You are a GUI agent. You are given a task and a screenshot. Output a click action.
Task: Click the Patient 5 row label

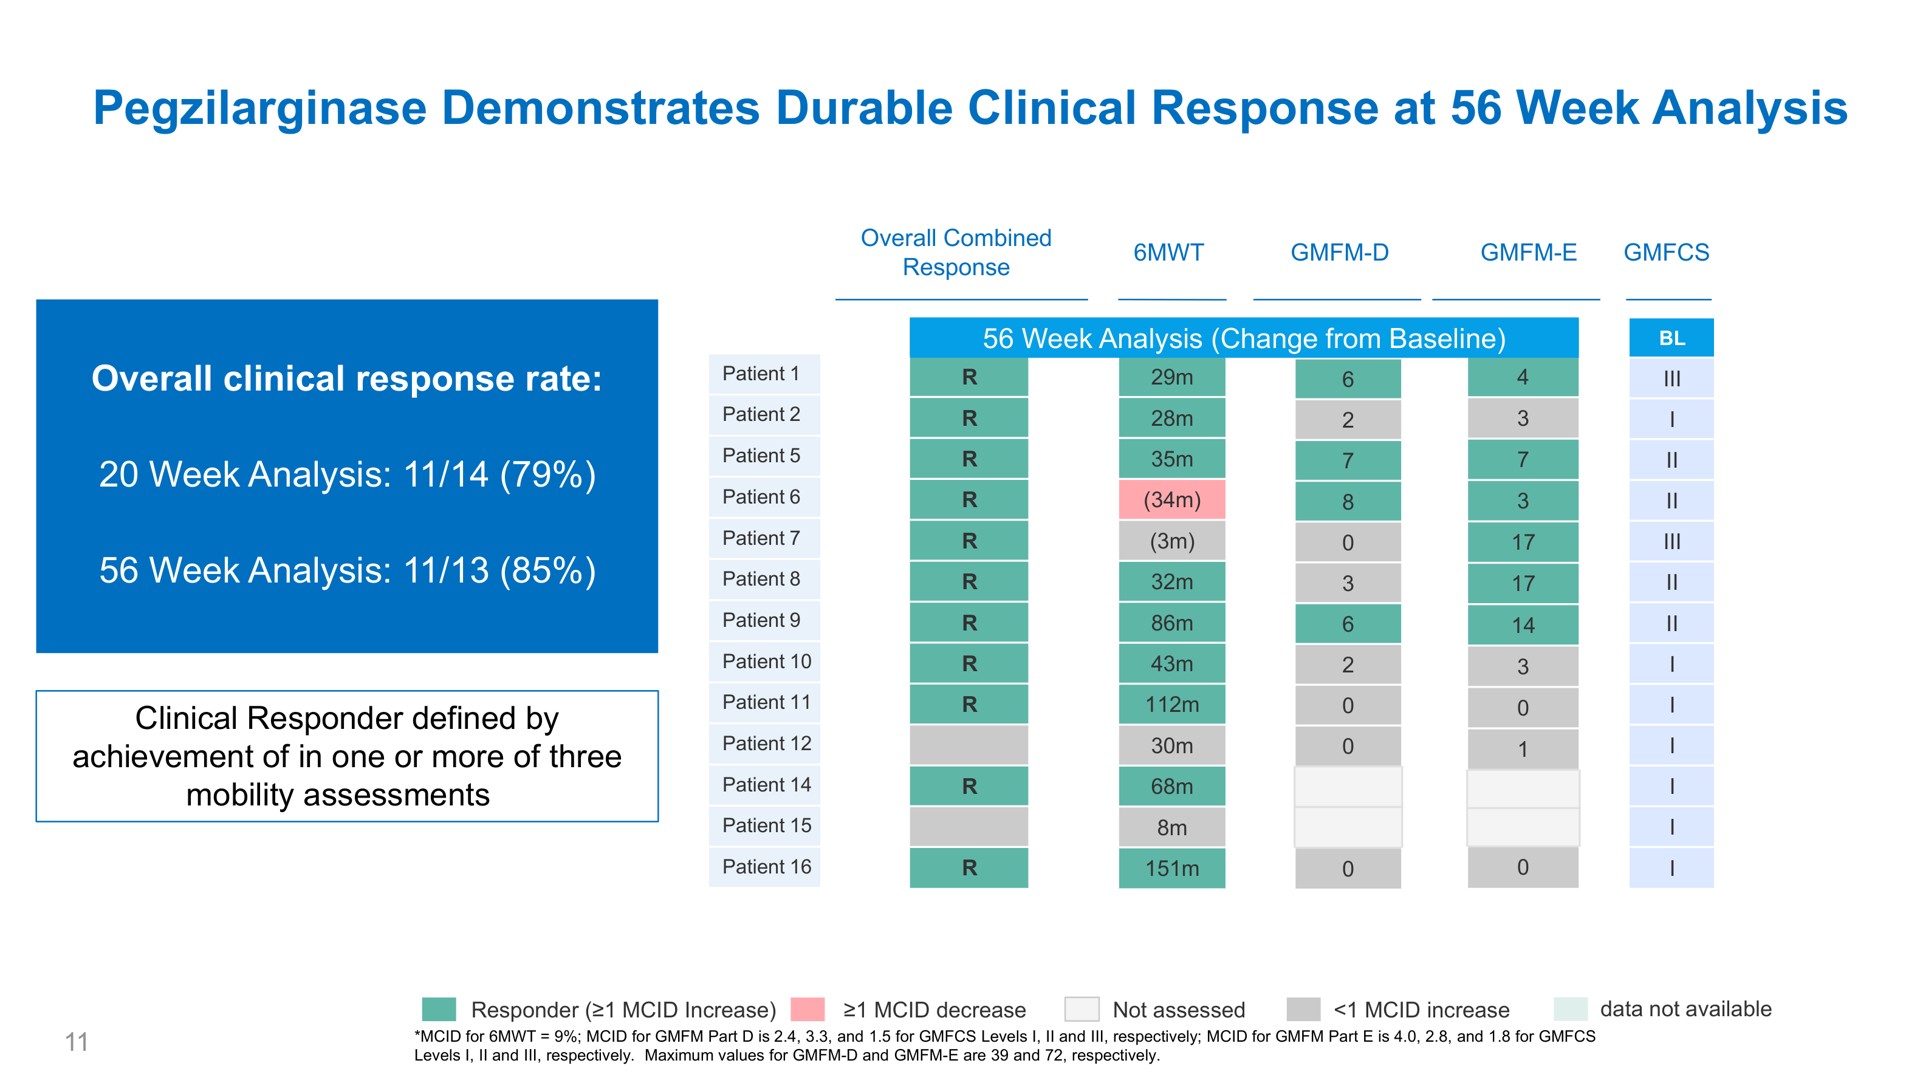[x=764, y=456]
